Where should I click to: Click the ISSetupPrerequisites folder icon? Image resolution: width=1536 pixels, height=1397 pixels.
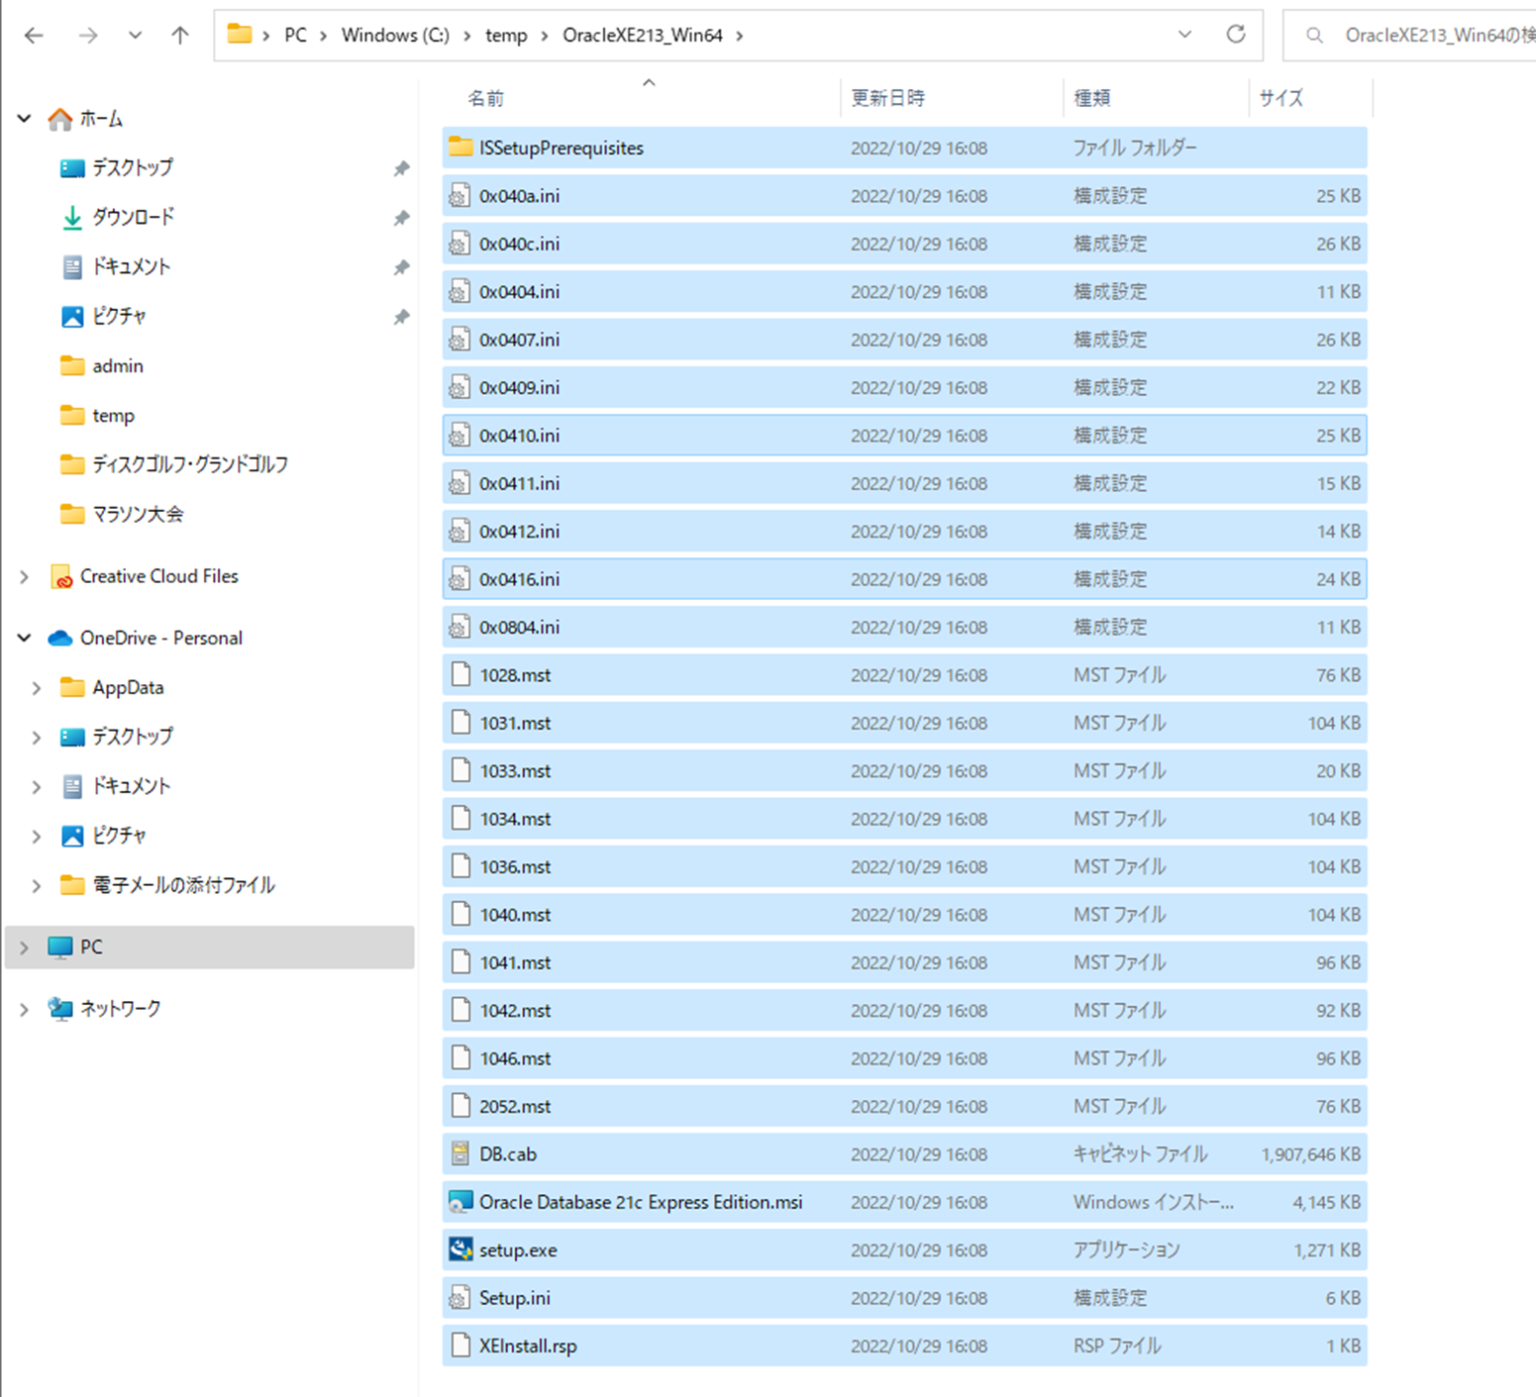[460, 148]
